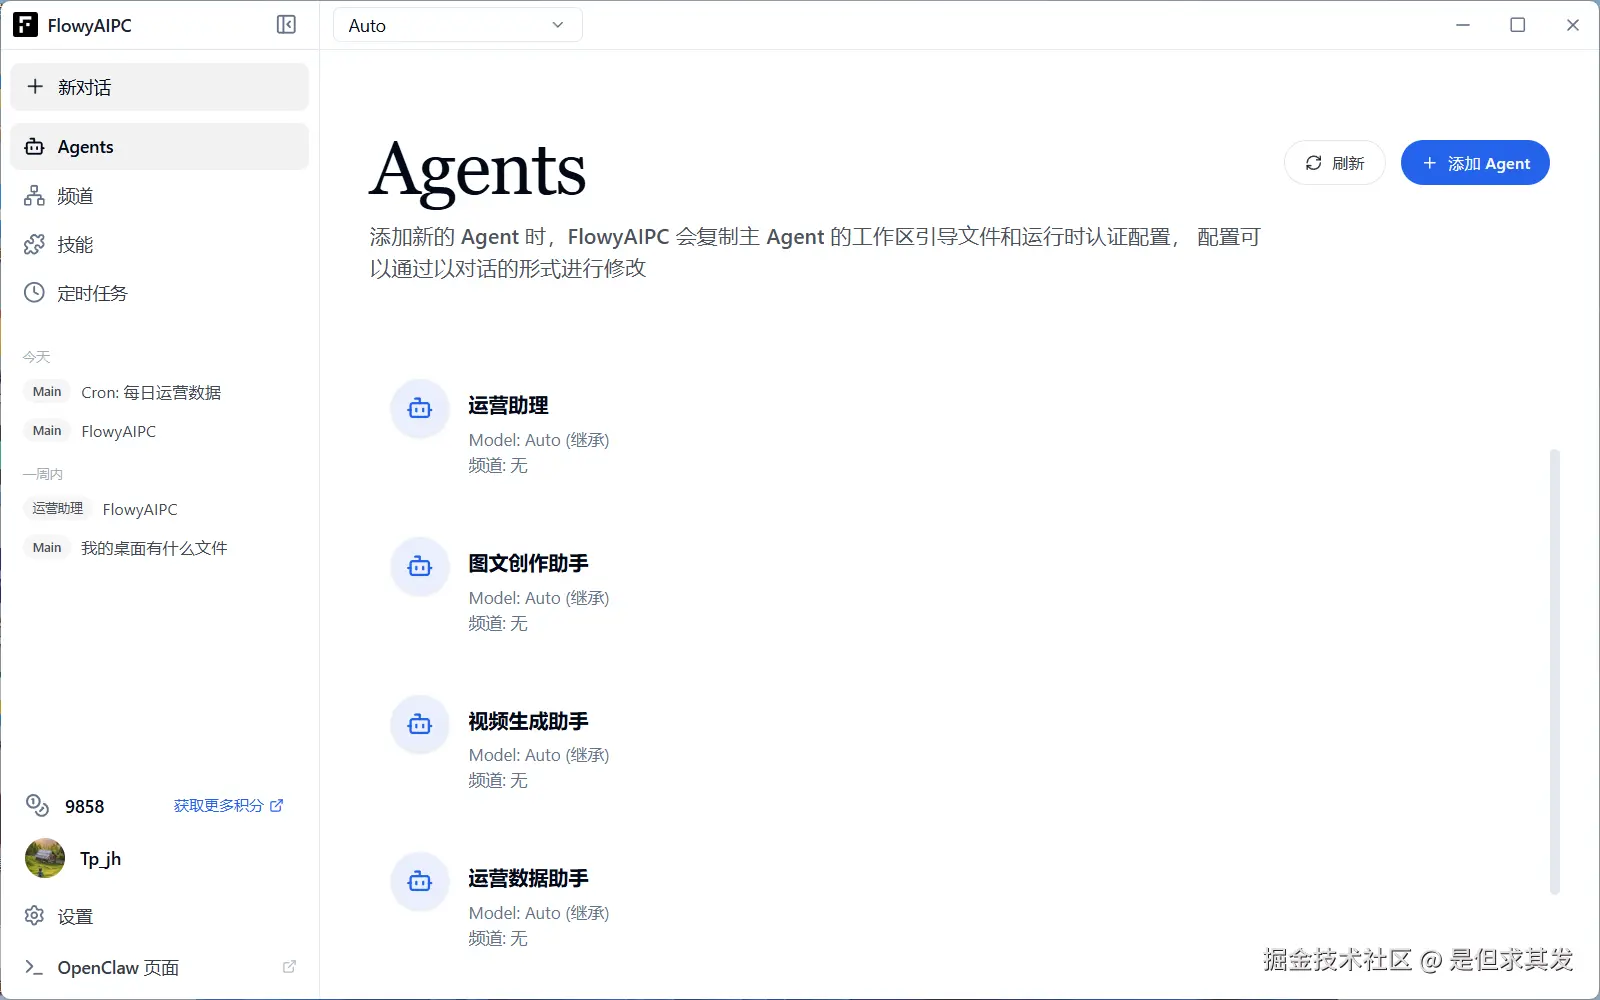1600x1000 pixels.
Task: Select the 视频生成助手 agent icon
Action: [419, 725]
